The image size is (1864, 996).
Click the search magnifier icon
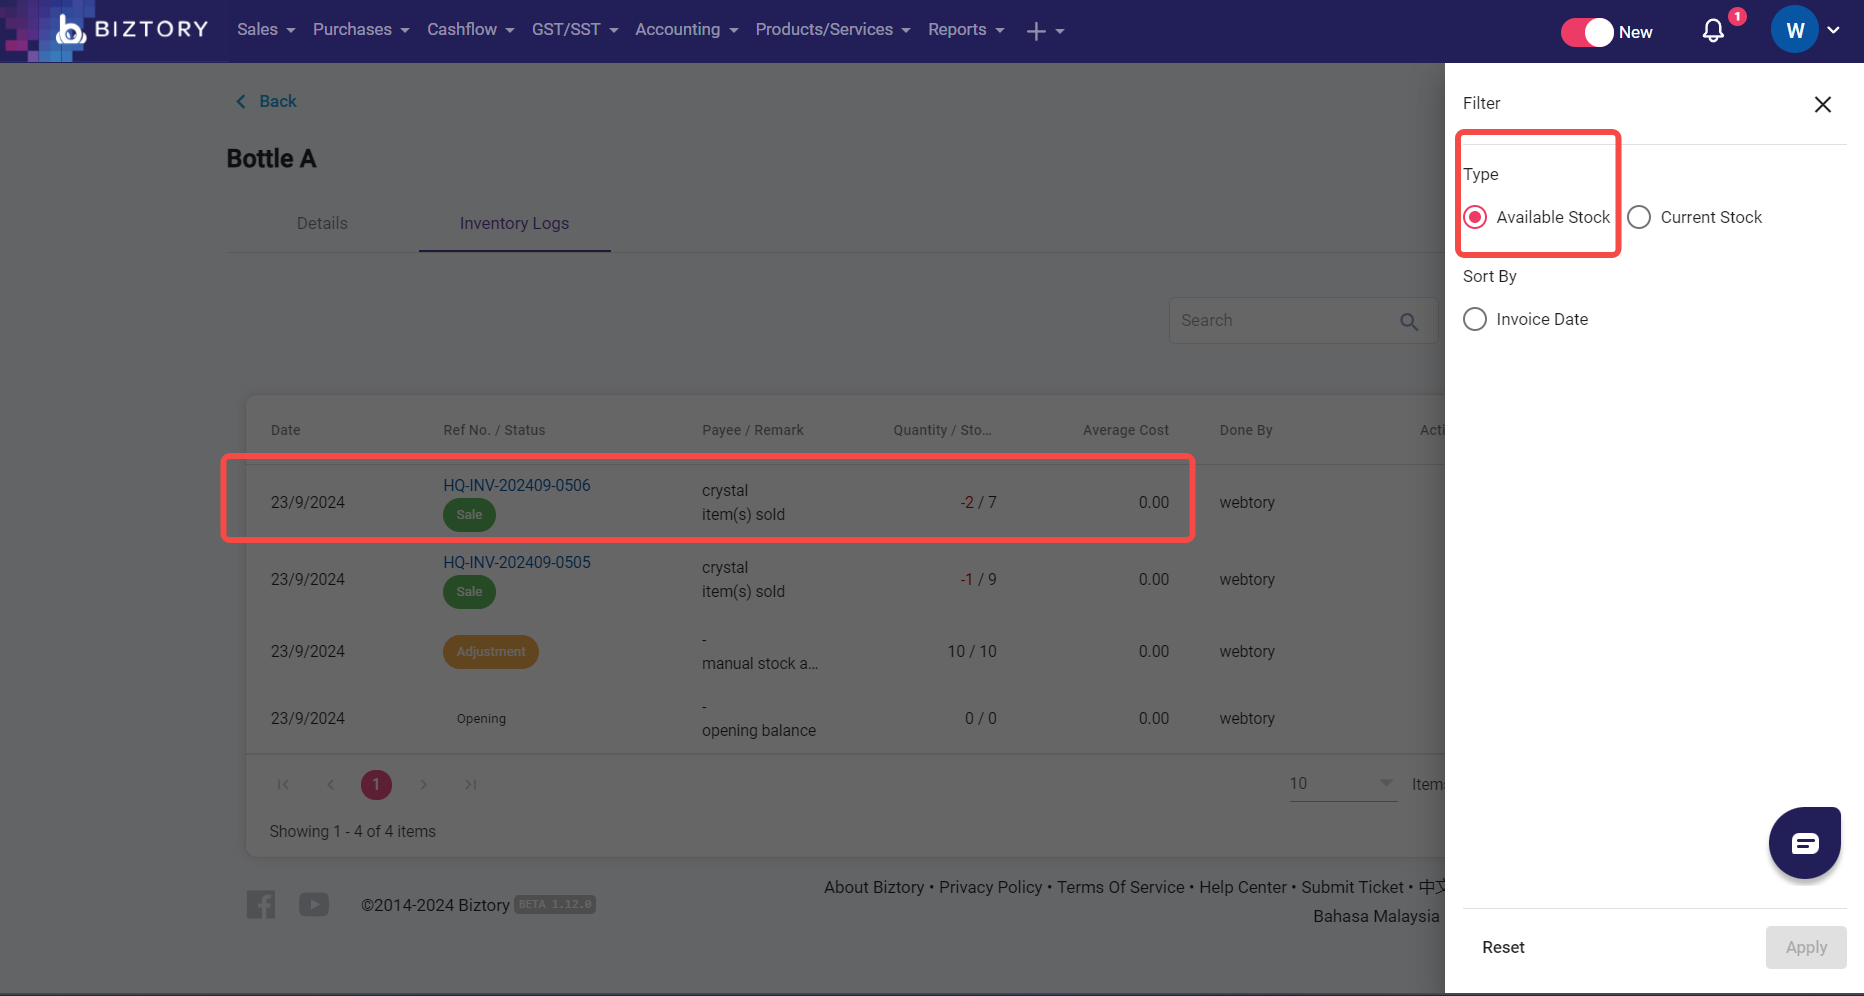tap(1409, 321)
